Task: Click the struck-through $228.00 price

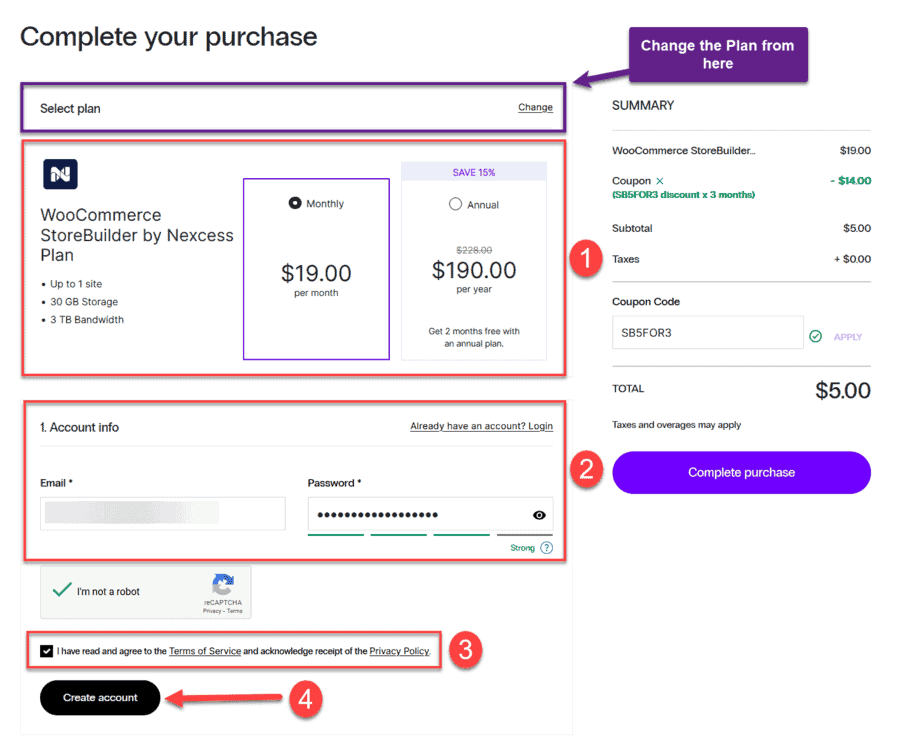Action: pos(474,250)
